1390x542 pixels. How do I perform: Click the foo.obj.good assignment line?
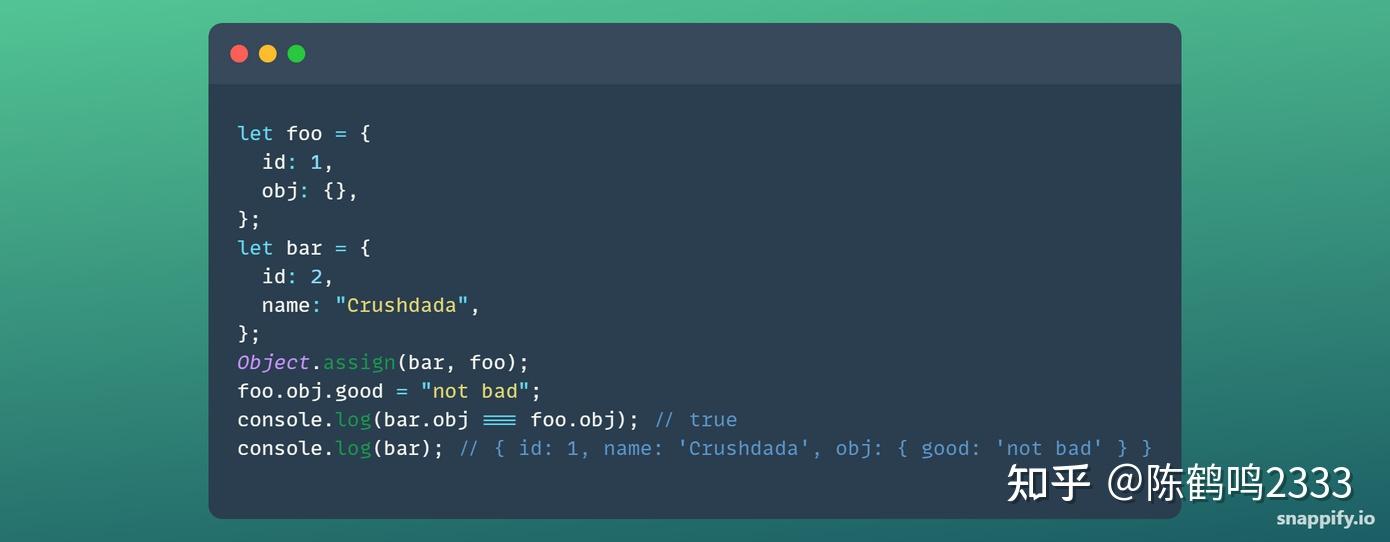(x=389, y=391)
